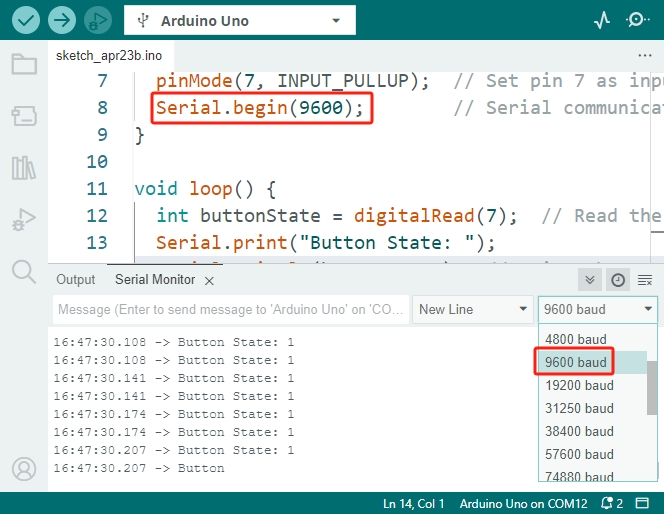Expand the Arduino Uno board selector
Viewport: 664px width, 514px height.
(x=240, y=20)
